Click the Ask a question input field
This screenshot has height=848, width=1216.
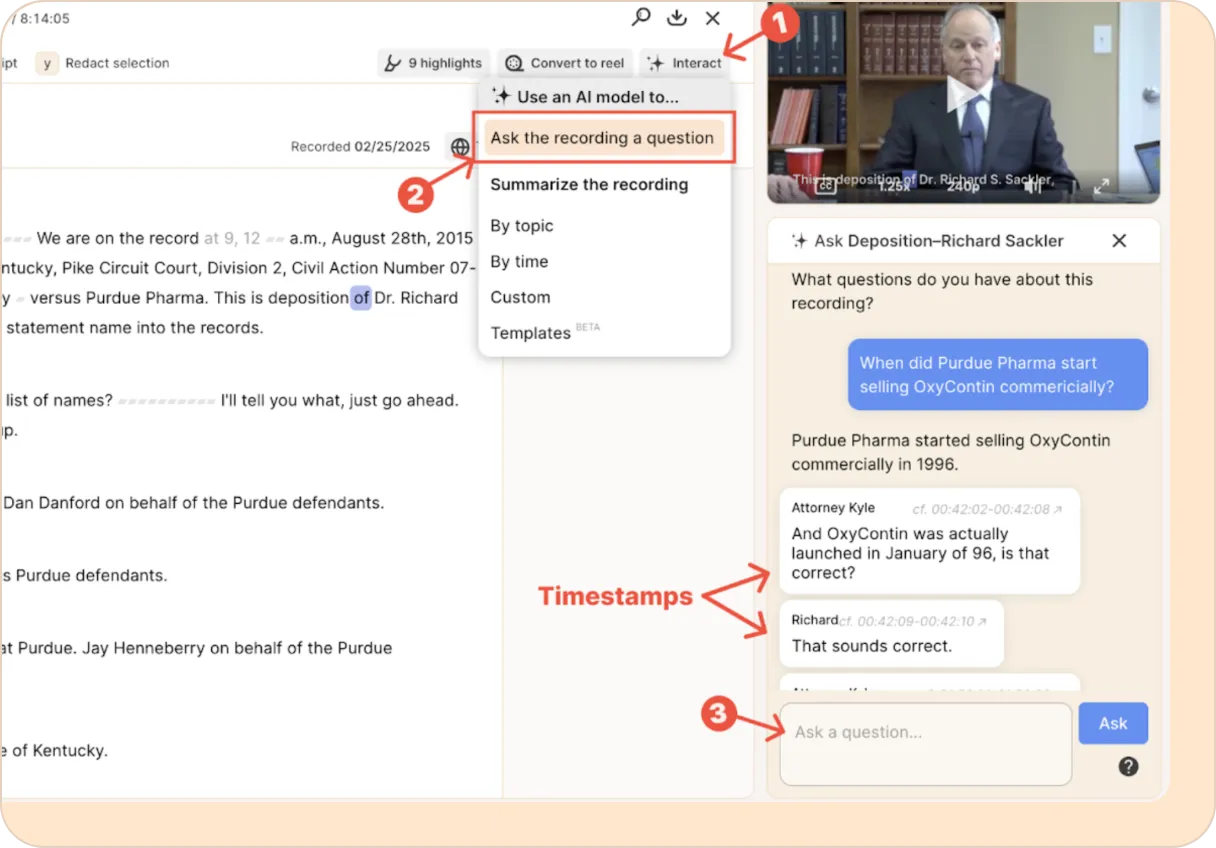click(926, 743)
